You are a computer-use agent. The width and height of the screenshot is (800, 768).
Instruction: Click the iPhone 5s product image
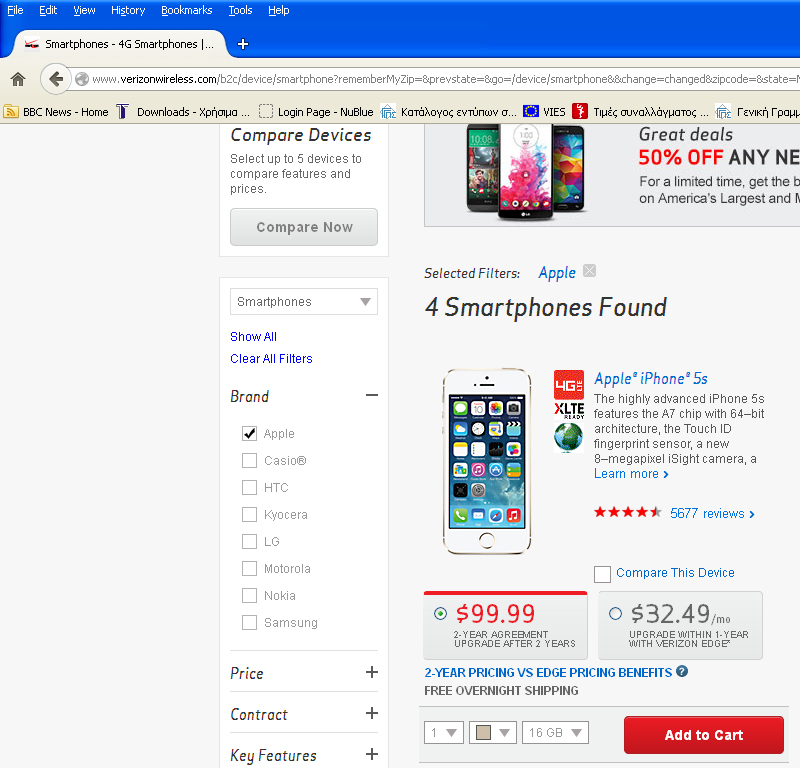[x=487, y=461]
